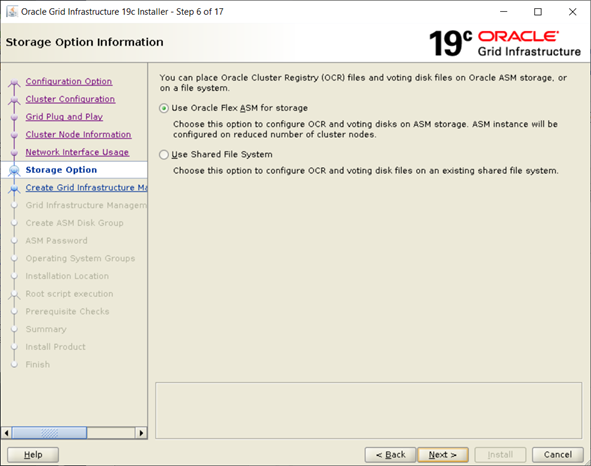Screen dimensions: 591x466
Task: Click the Oracle 19c Grid Infrastructure logo
Action: [x=505, y=43]
